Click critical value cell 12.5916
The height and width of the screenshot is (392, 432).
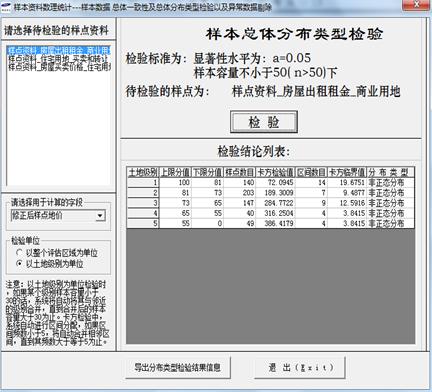pyautogui.click(x=347, y=203)
